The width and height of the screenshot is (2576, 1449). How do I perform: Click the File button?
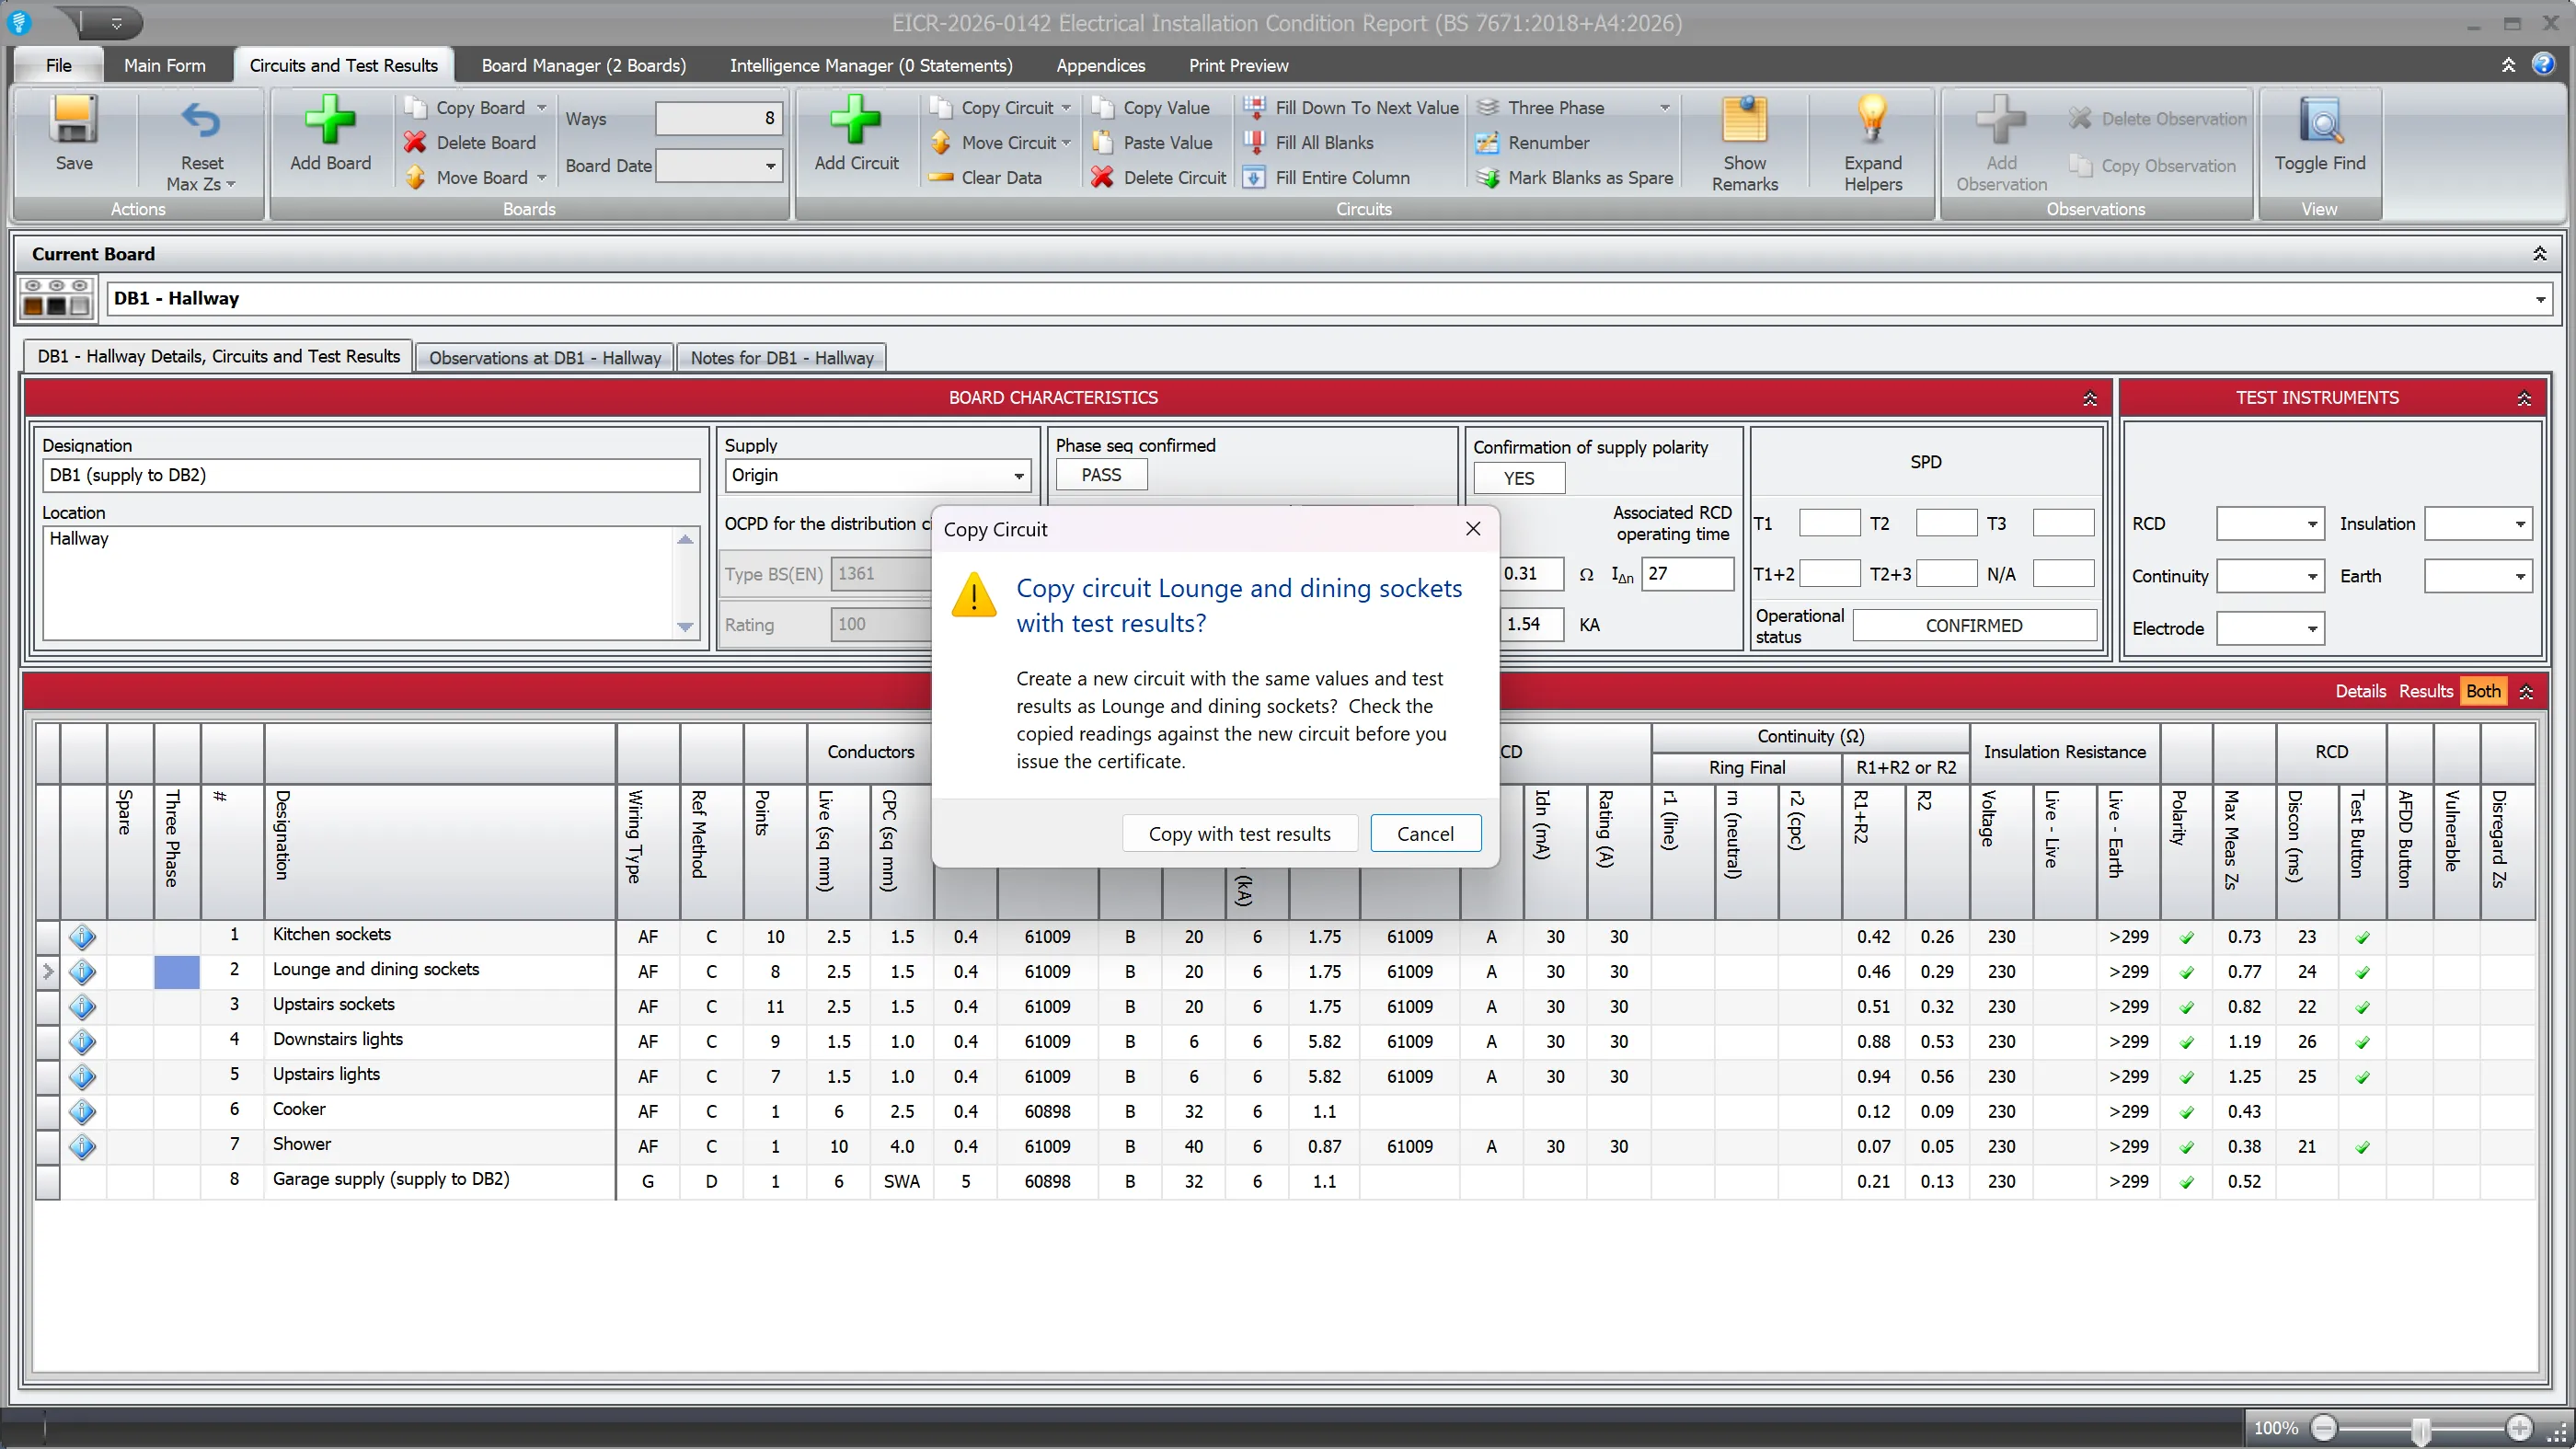pos(58,65)
